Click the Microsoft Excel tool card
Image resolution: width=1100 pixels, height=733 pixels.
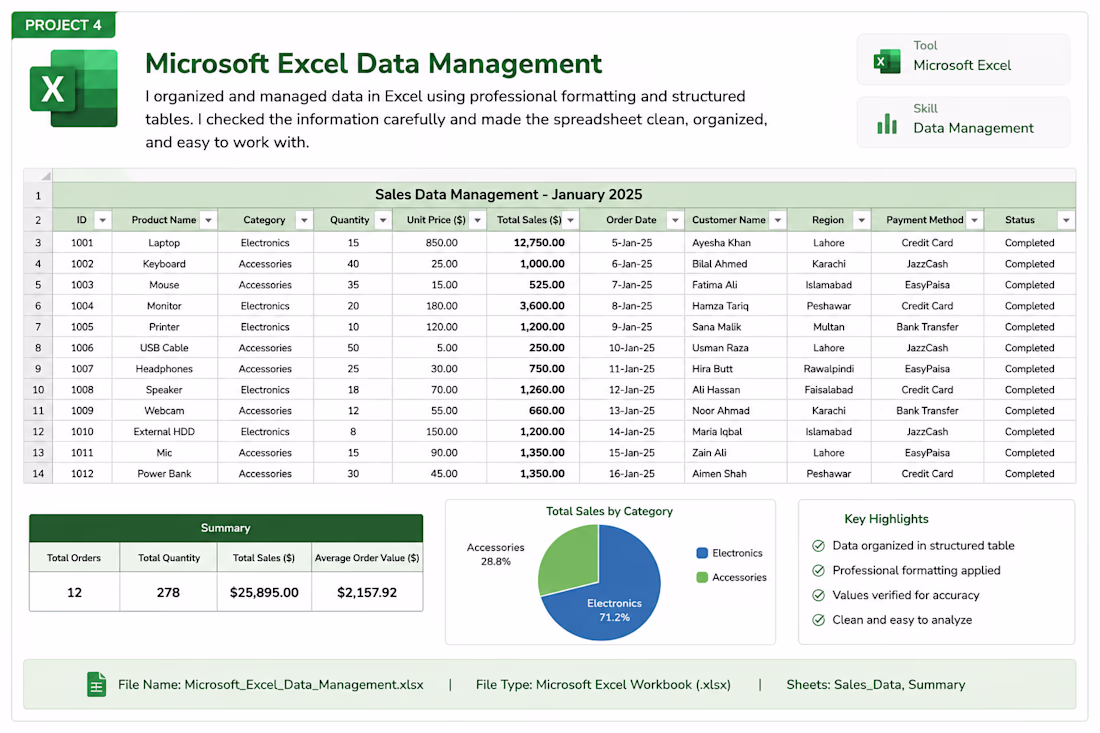coord(963,60)
